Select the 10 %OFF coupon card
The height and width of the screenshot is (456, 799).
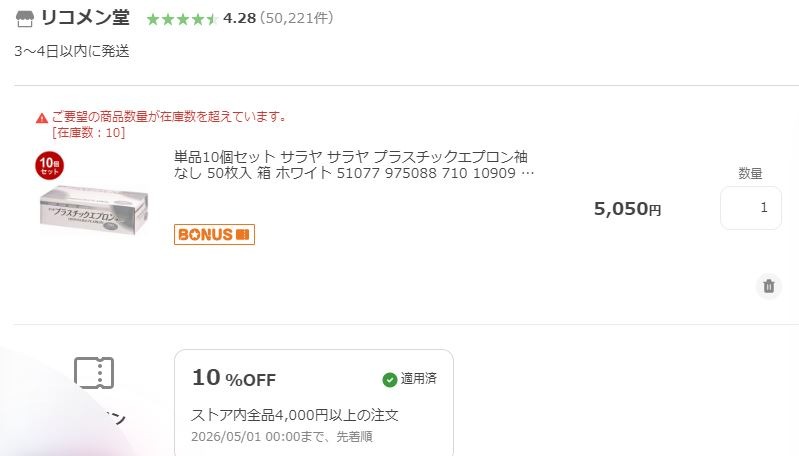coord(314,402)
